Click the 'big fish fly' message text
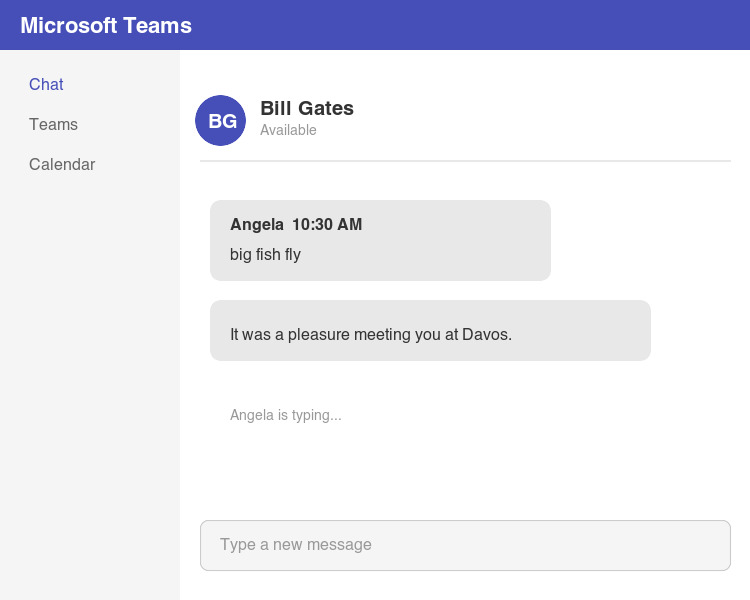 point(265,254)
